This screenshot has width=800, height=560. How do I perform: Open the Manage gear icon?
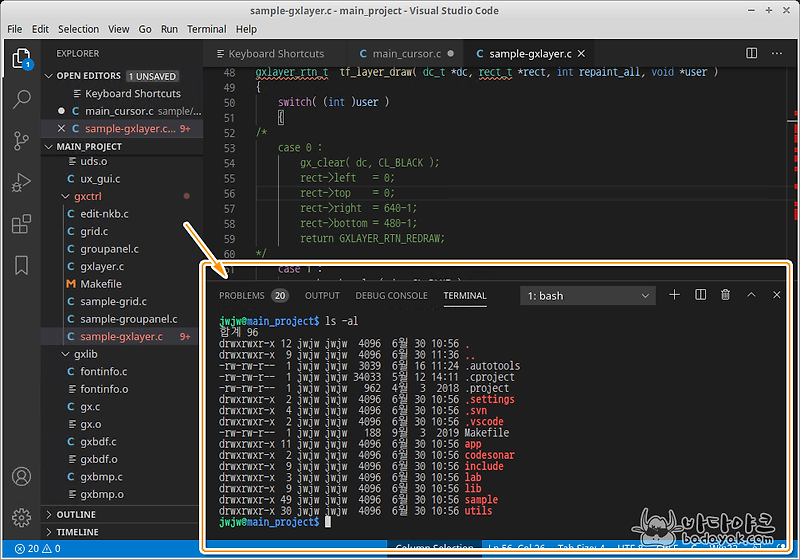pos(21,517)
